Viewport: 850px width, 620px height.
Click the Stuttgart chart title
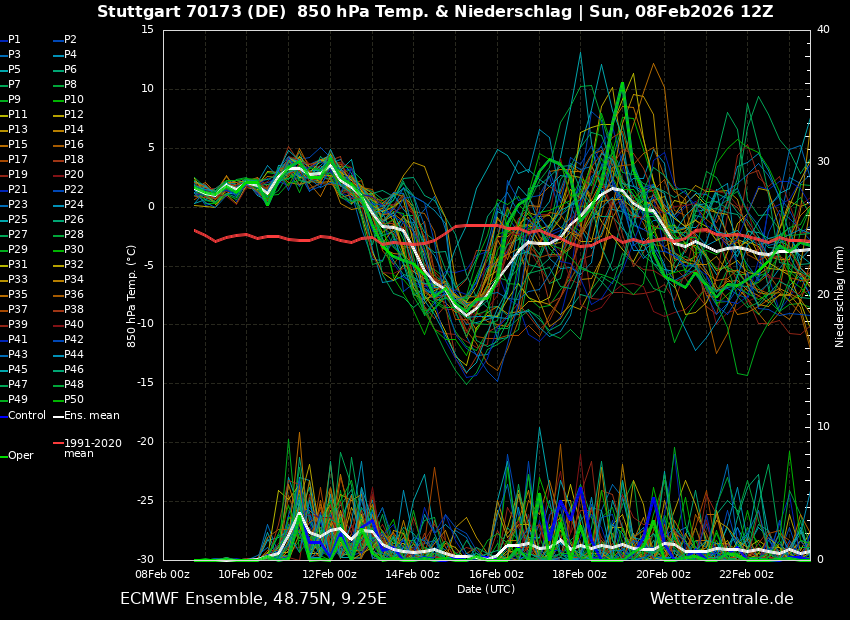coord(435,12)
